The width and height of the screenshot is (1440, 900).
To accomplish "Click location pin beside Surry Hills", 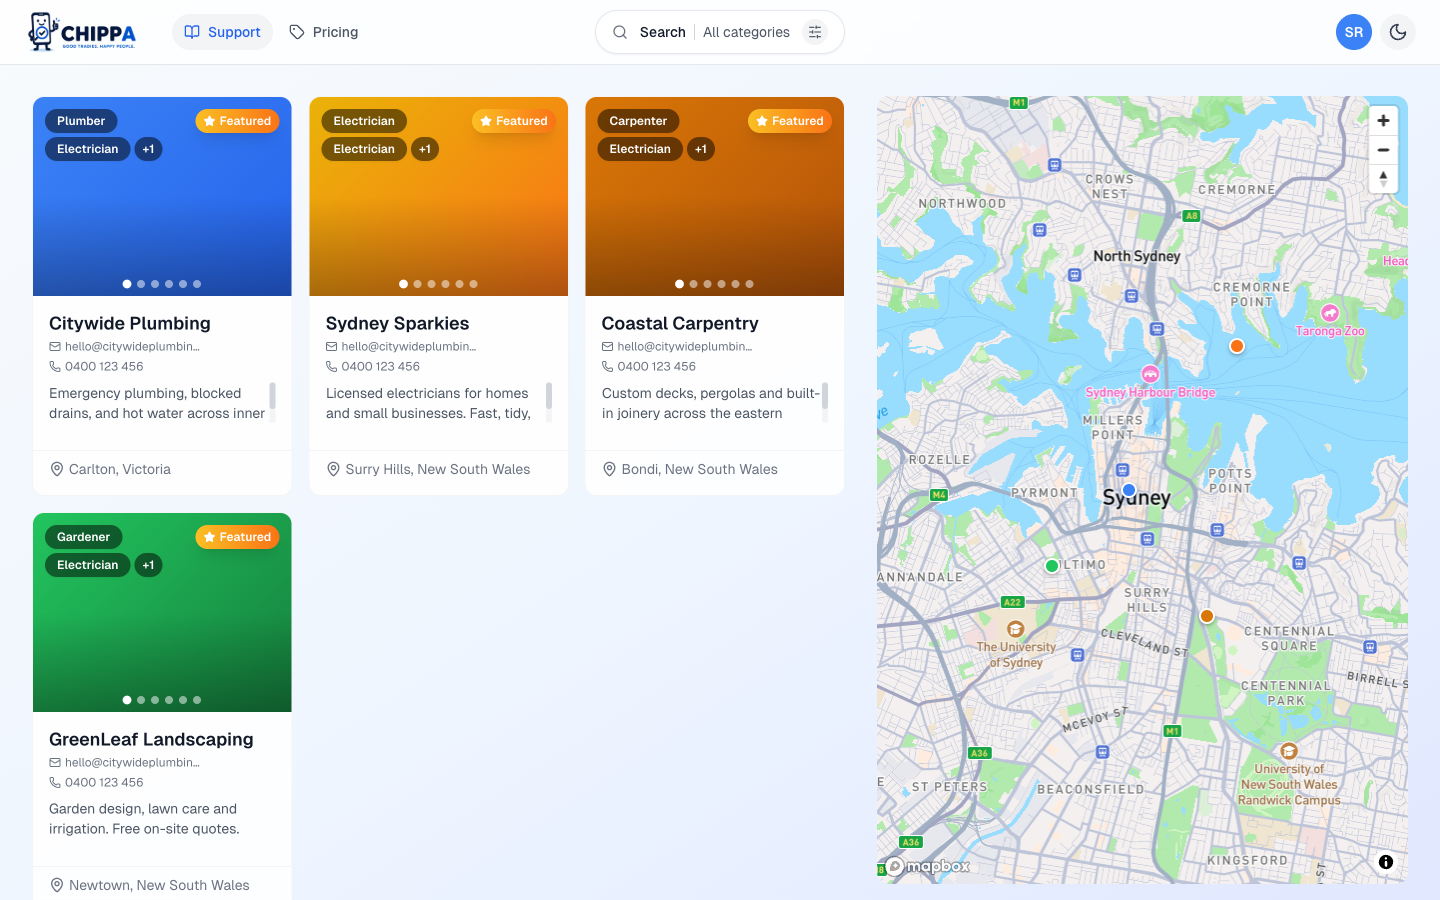I will [x=333, y=469].
